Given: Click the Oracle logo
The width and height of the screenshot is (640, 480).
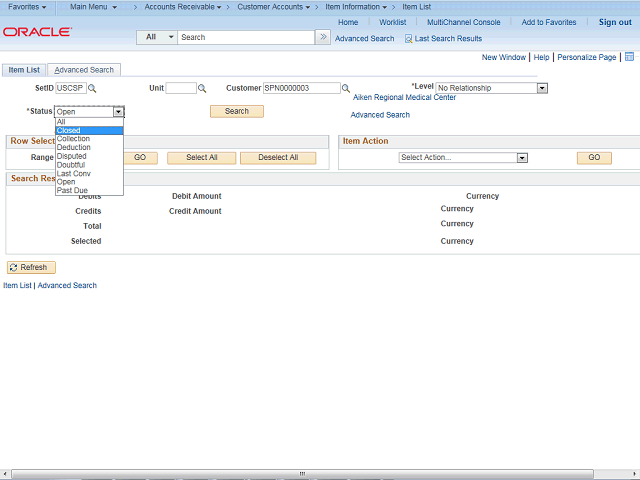Looking at the screenshot, I should click(38, 32).
